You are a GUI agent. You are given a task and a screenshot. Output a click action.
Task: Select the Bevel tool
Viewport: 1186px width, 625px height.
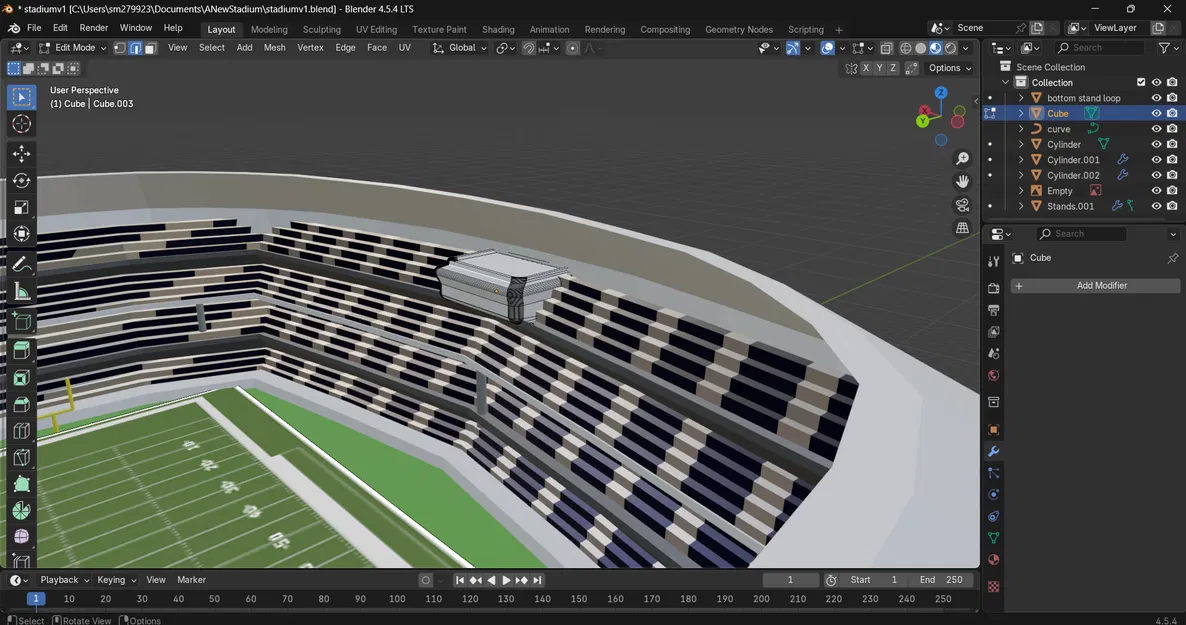[x=21, y=404]
